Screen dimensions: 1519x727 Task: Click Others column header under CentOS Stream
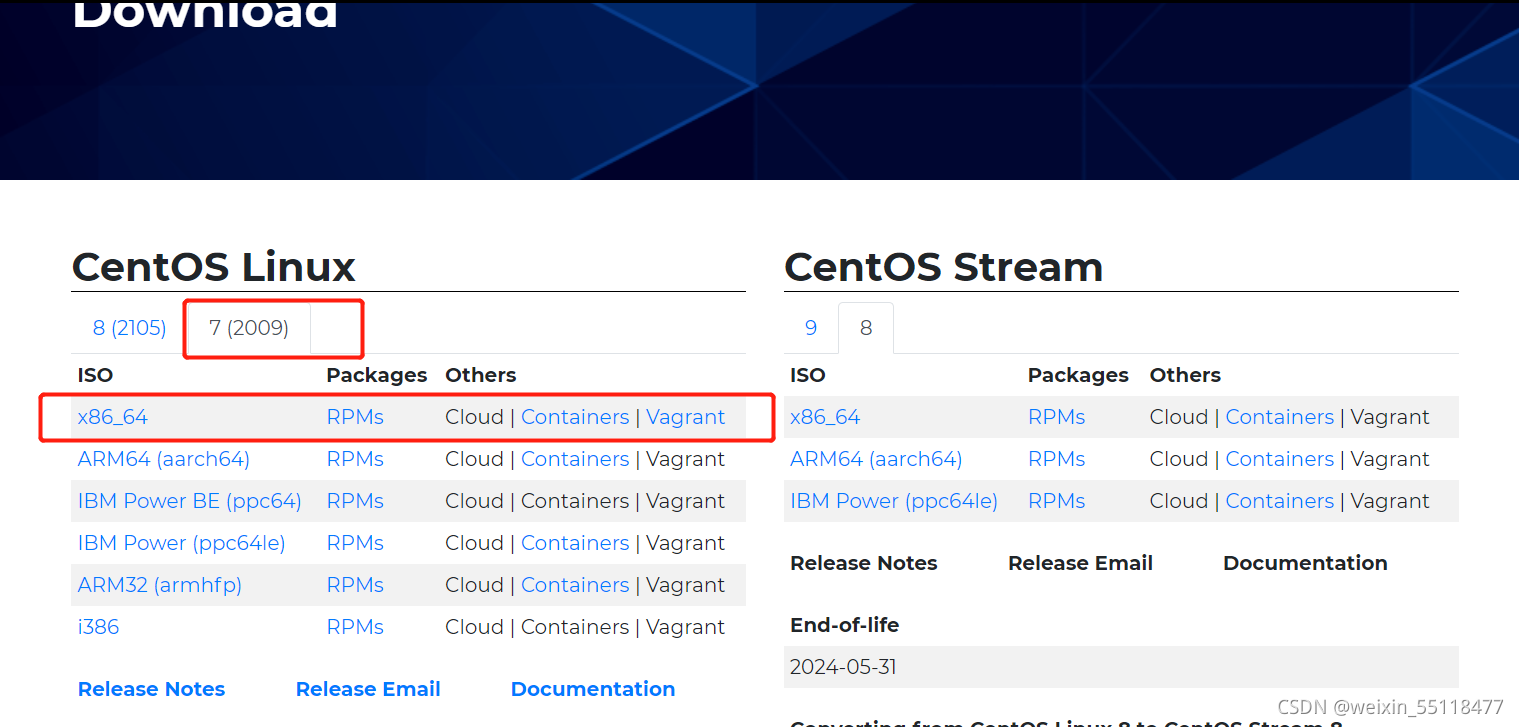(x=1185, y=375)
